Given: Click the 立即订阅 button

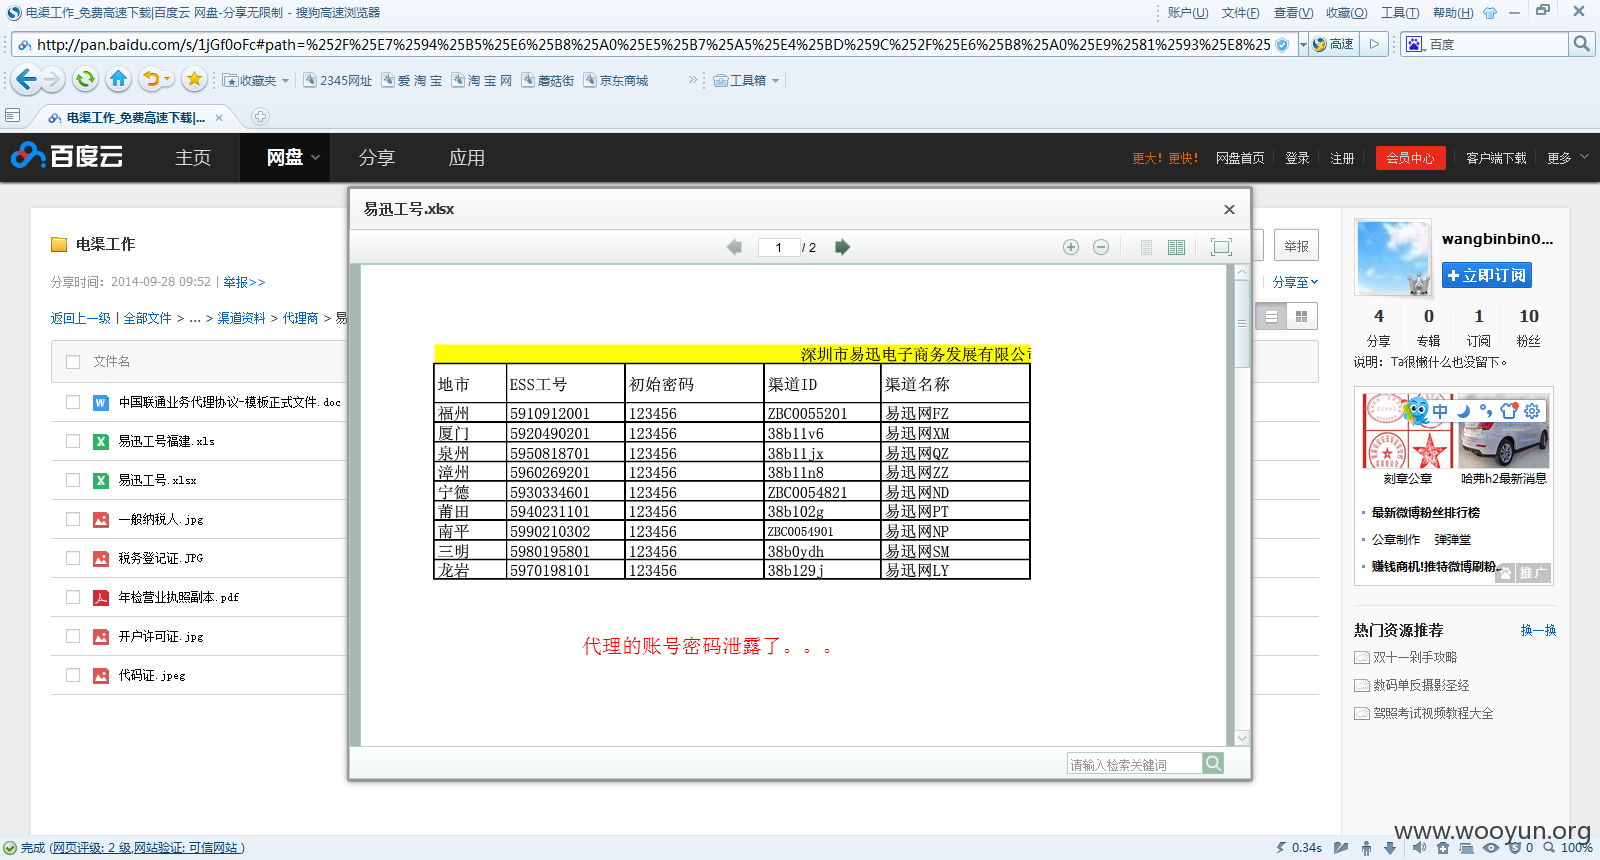Looking at the screenshot, I should pos(1487,275).
